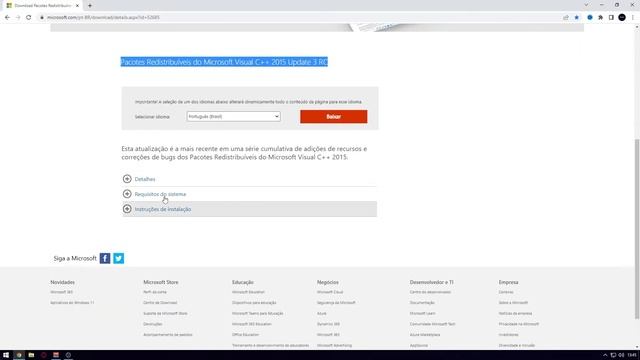The width and height of the screenshot is (640, 360).
Task: Open Acompanhamento de pedidos link
Action: tap(168, 335)
